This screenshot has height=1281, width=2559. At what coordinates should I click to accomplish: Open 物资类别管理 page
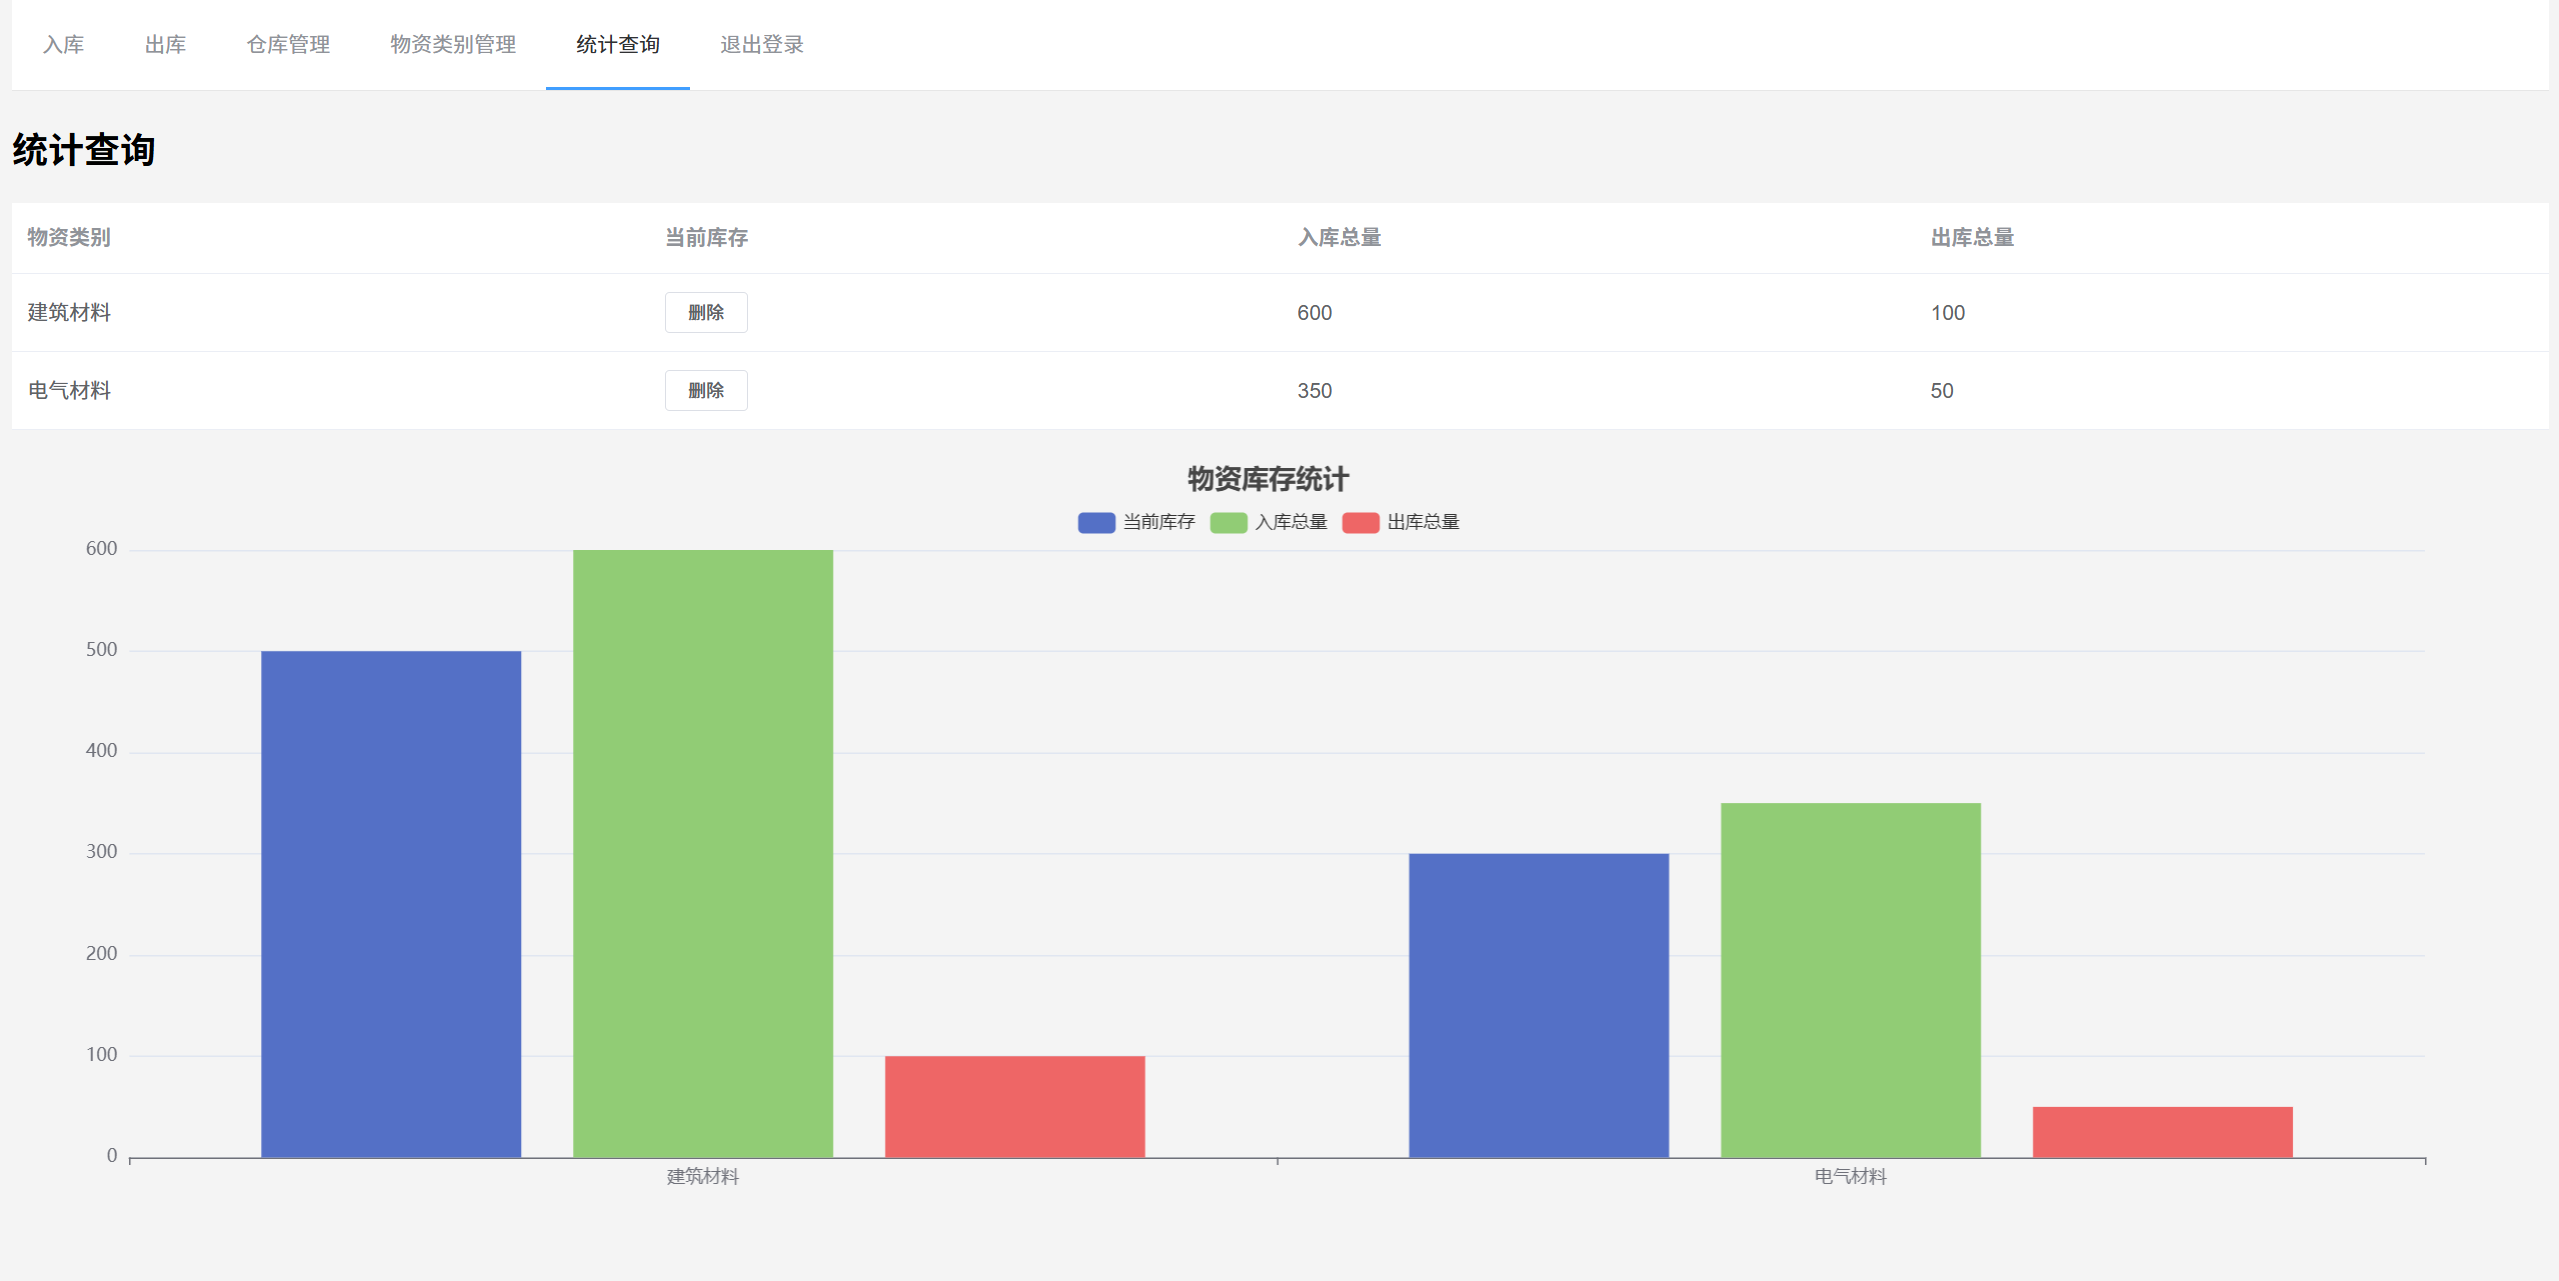(x=453, y=45)
